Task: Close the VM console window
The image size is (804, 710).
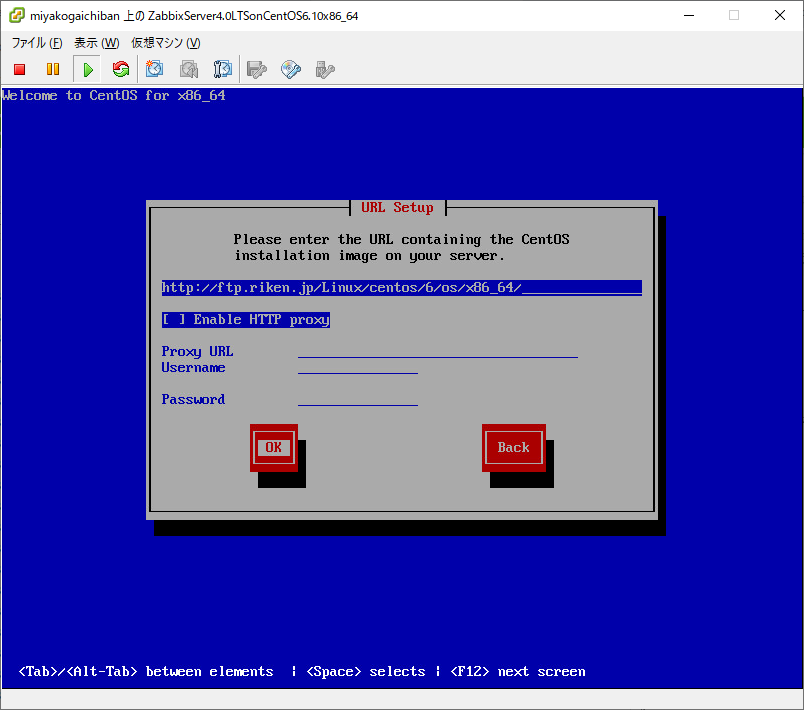Action: tap(780, 15)
